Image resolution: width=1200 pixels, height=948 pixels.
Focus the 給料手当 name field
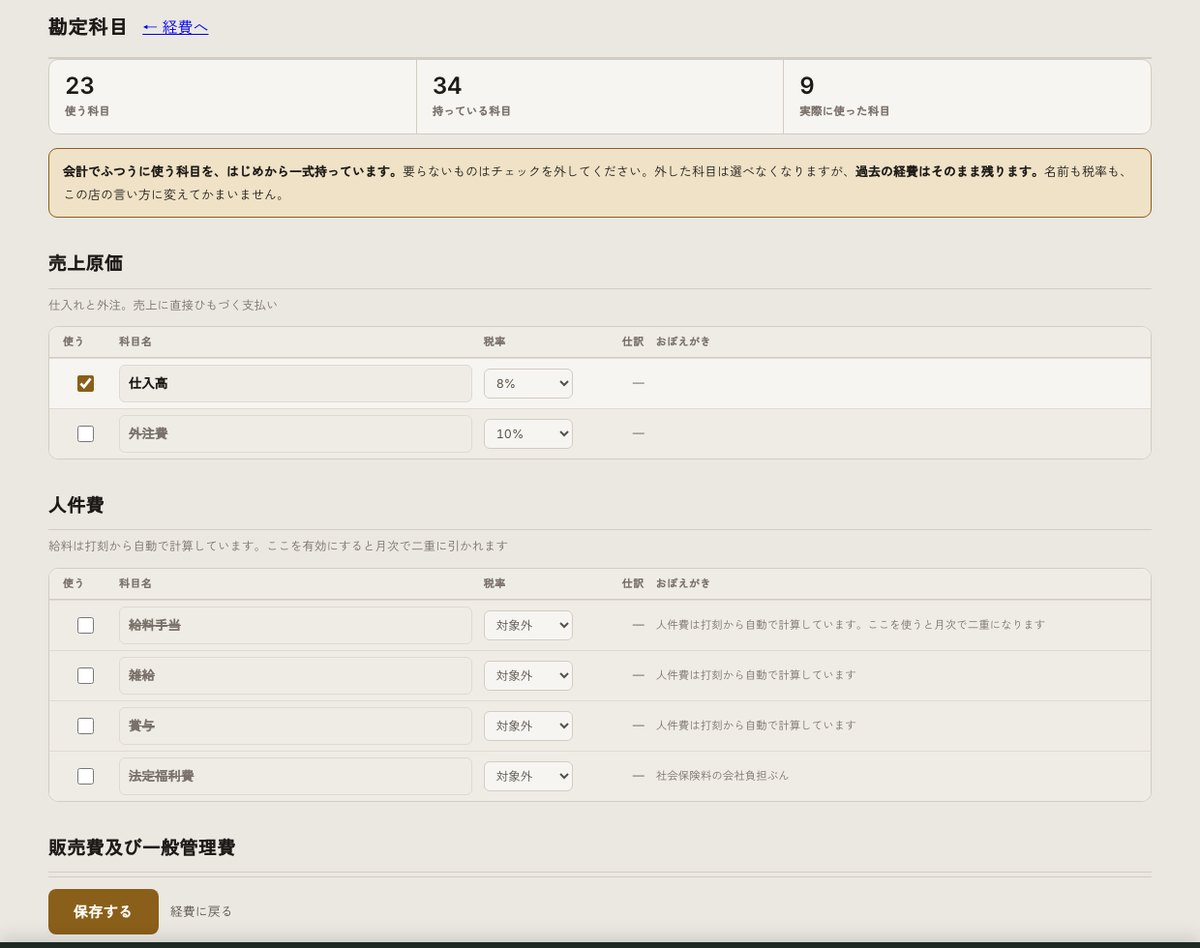point(295,625)
